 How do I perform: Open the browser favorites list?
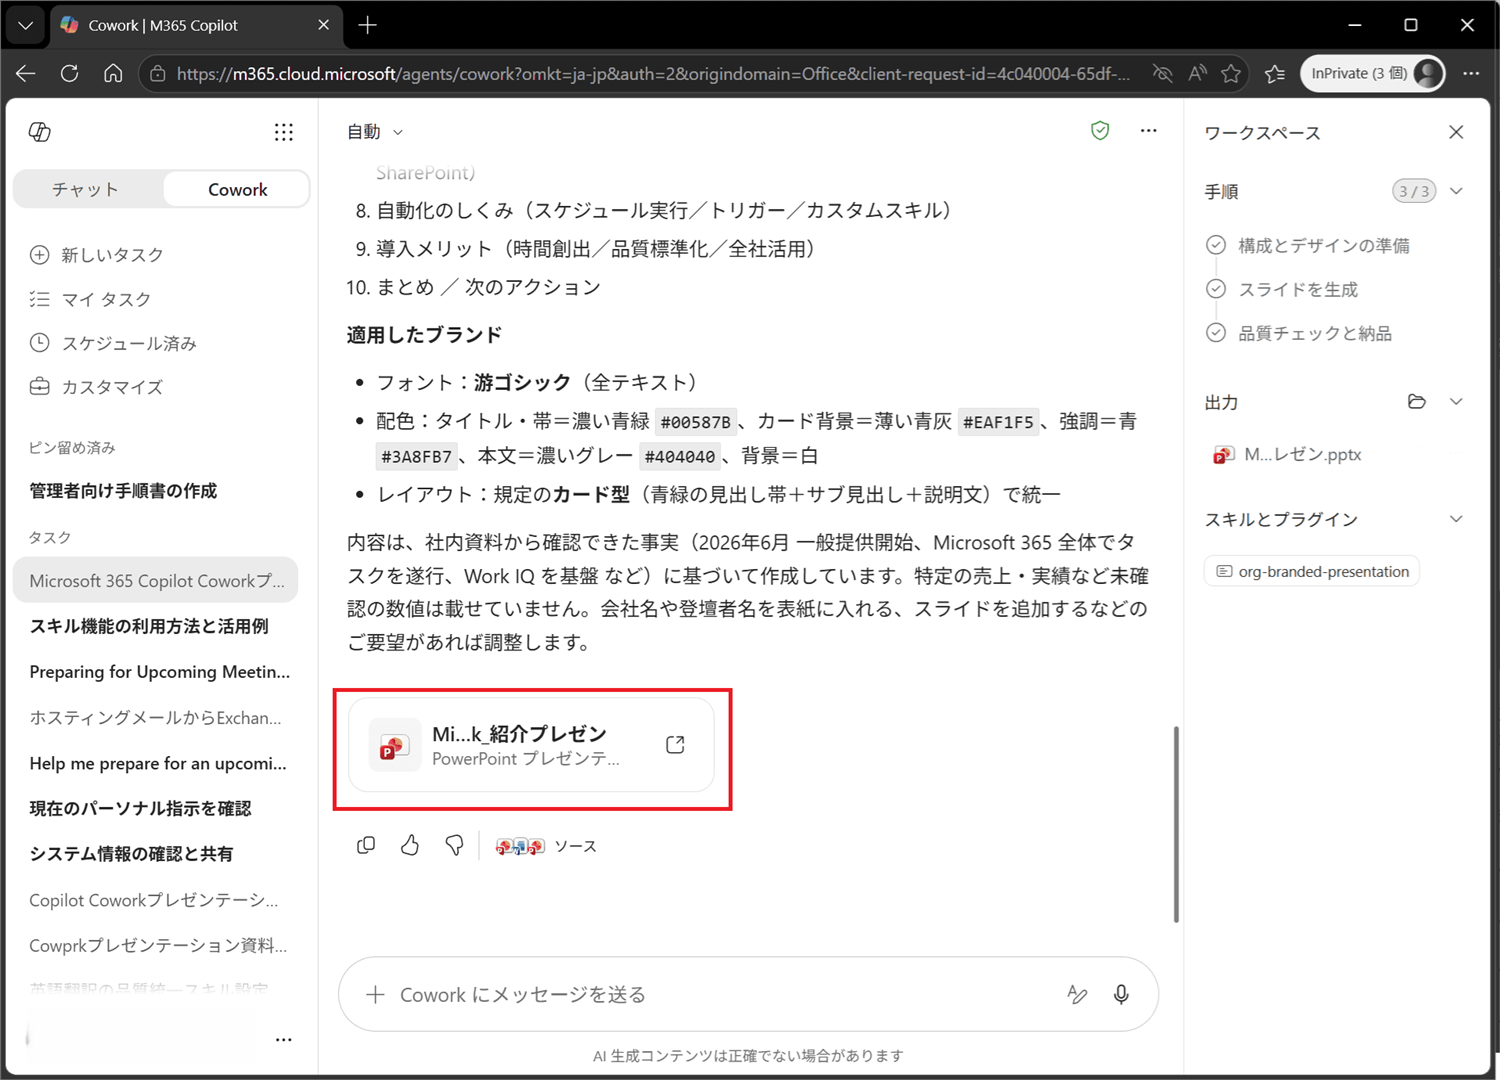coord(1275,73)
